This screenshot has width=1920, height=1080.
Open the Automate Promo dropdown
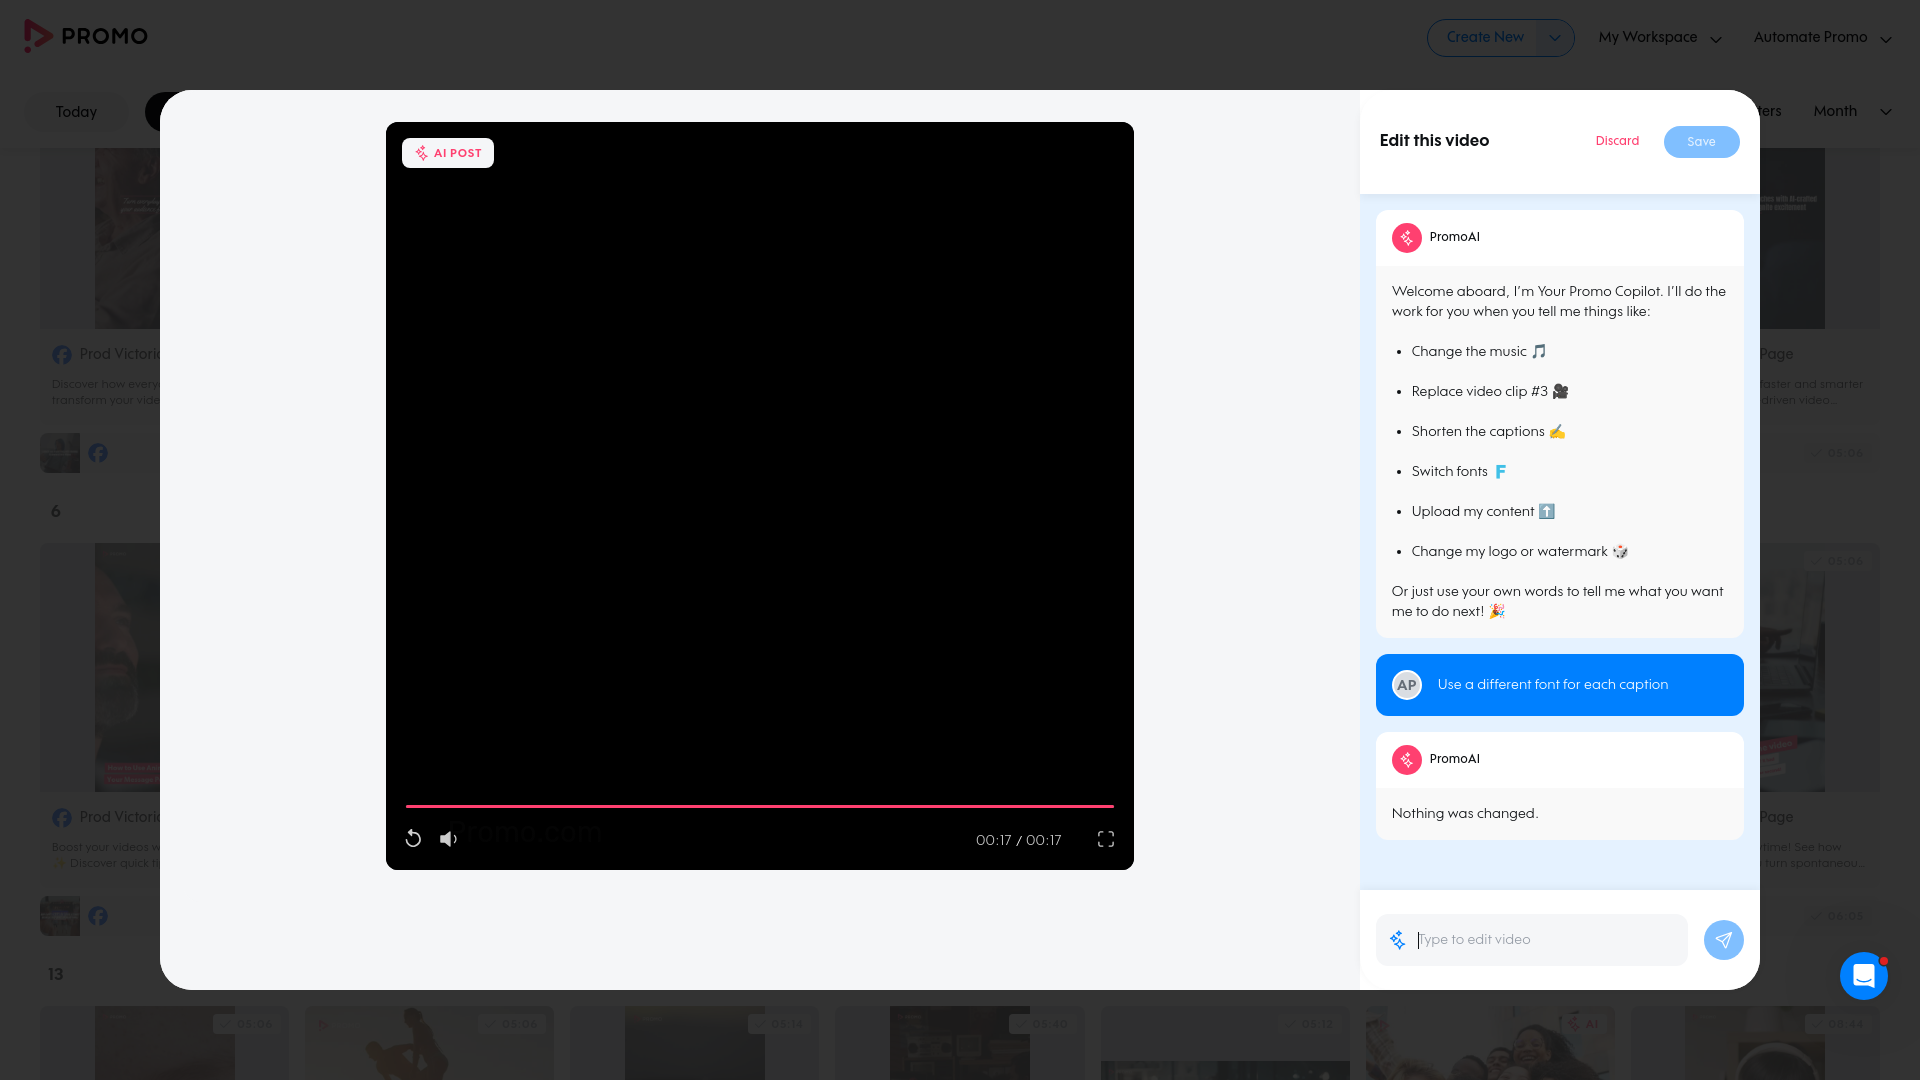coord(1822,38)
